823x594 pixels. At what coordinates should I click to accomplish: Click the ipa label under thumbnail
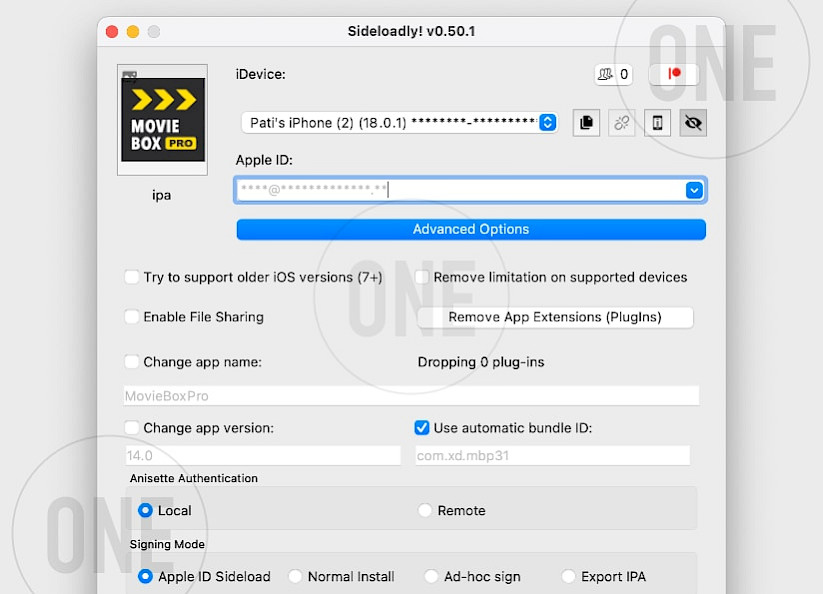pyautogui.click(x=162, y=195)
